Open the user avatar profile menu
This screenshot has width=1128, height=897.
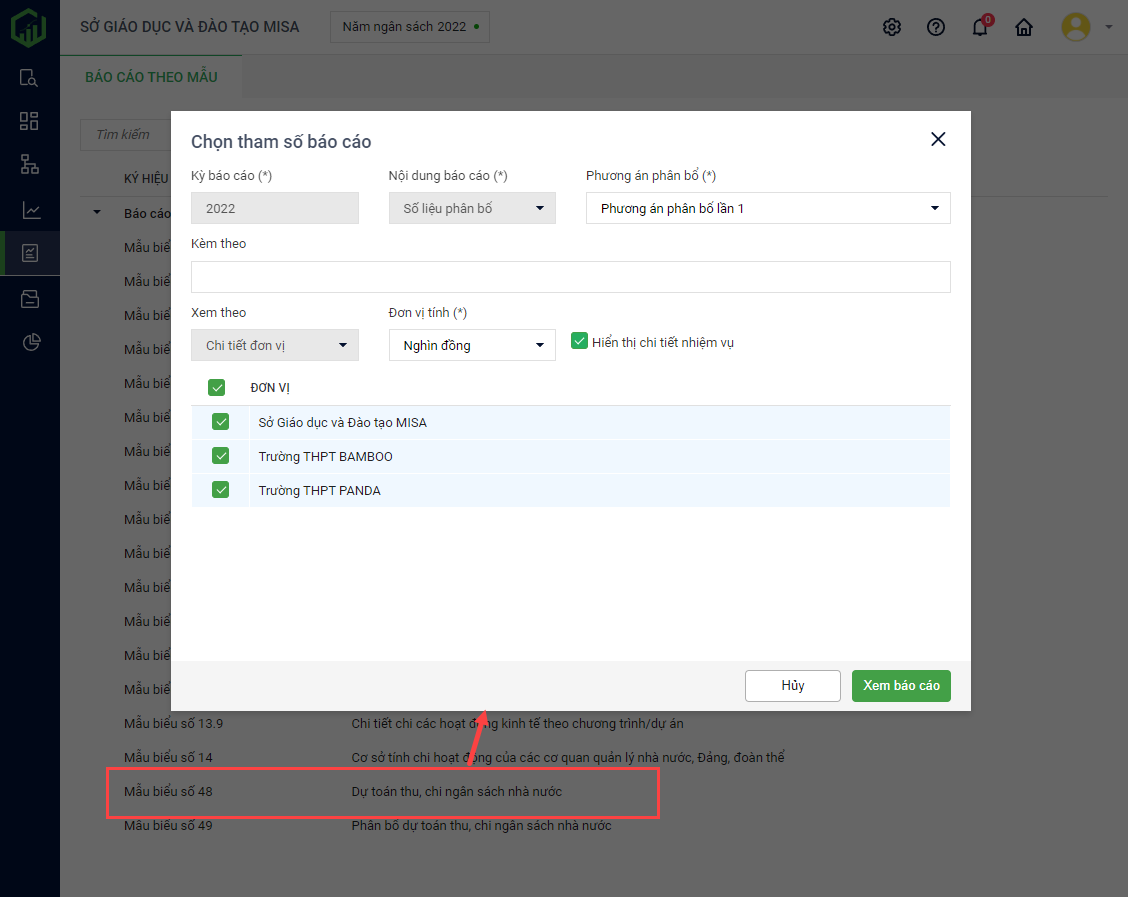tap(1076, 27)
